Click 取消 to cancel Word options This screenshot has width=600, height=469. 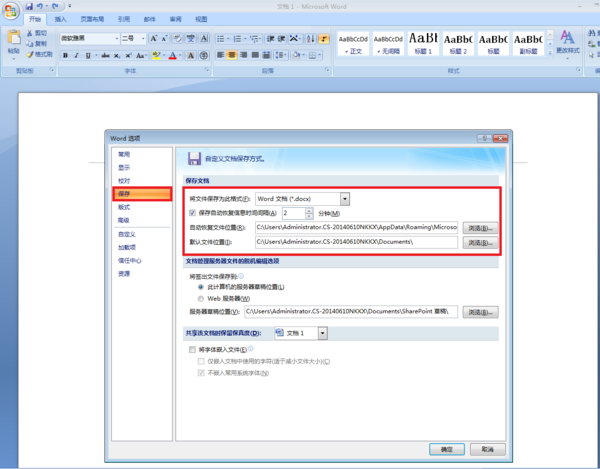coord(488,449)
